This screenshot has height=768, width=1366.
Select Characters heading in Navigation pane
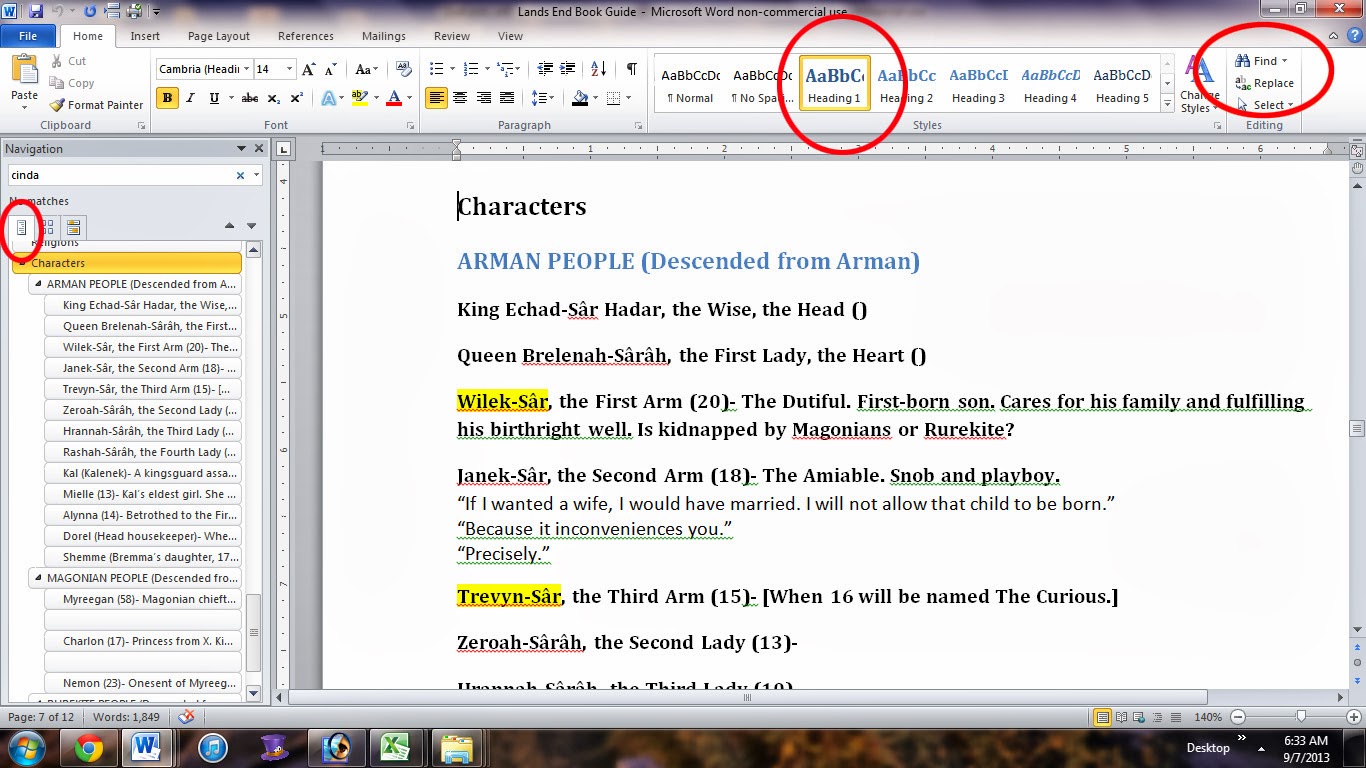click(127, 263)
